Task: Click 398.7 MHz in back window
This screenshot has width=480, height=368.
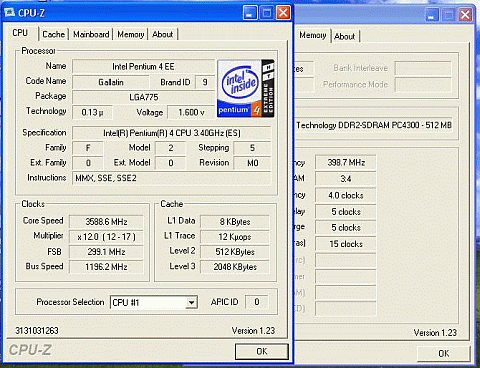Action: coord(346,162)
